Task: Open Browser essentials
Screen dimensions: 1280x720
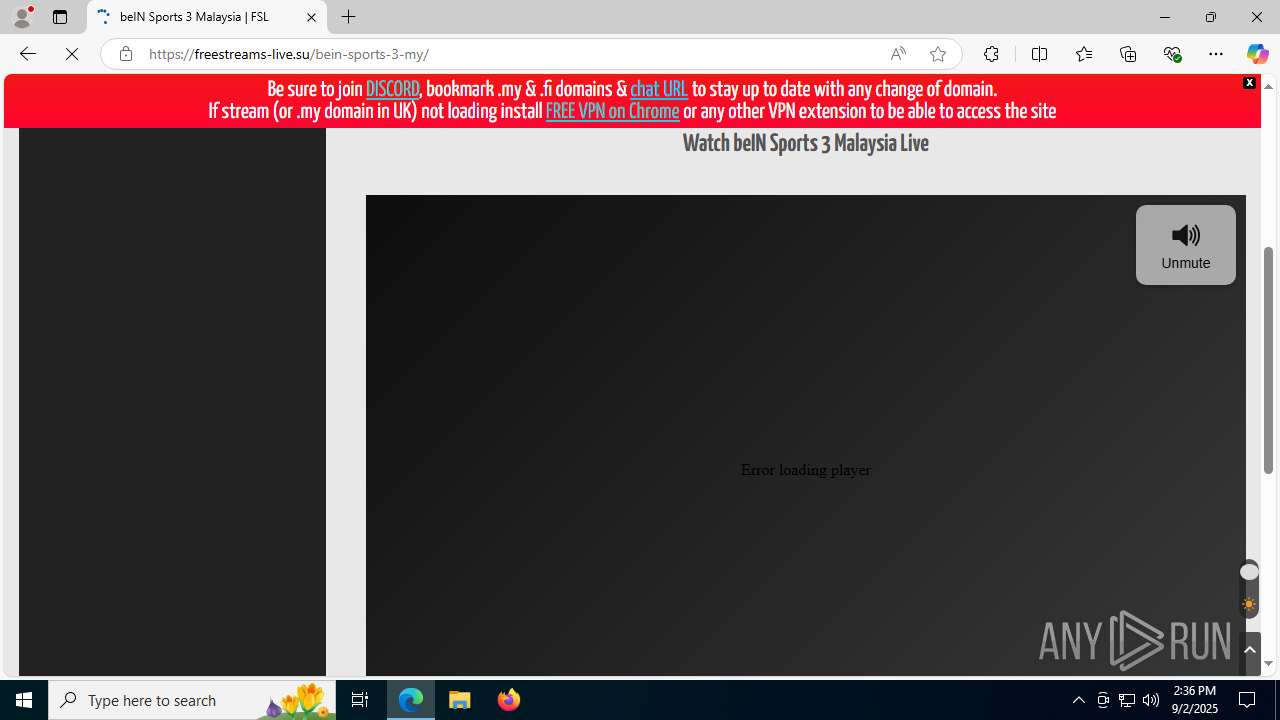Action: (x=1172, y=54)
